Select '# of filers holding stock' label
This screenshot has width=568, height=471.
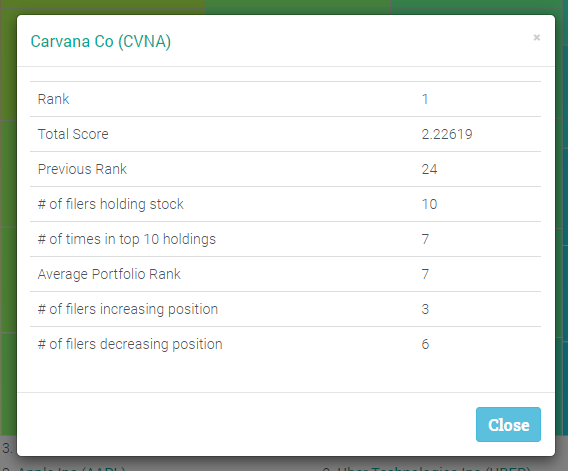pos(111,204)
